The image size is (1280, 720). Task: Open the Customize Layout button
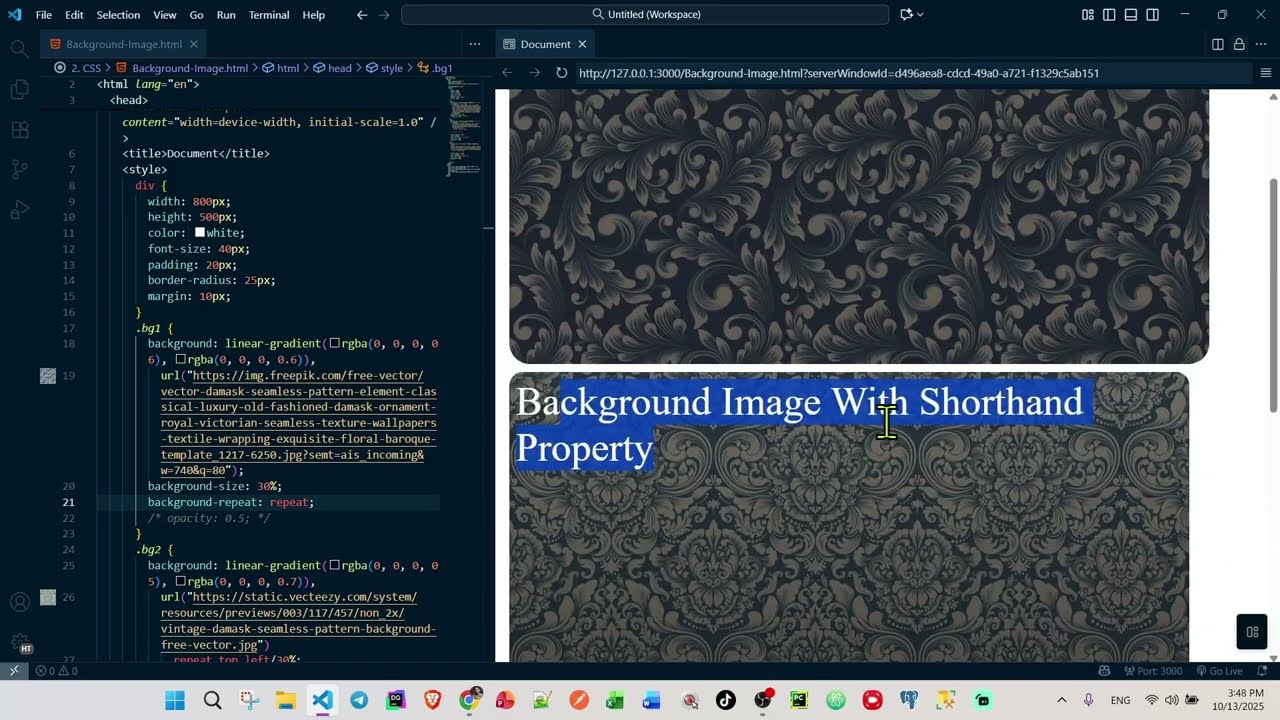[x=1087, y=15]
